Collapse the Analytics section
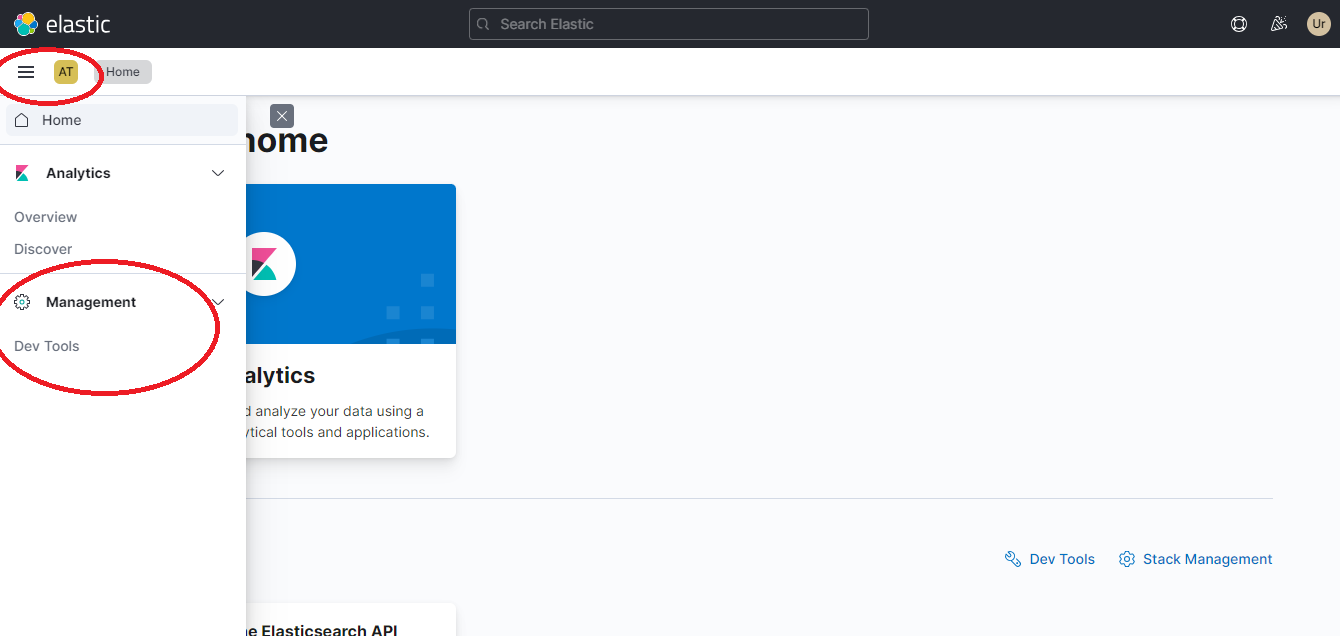This screenshot has height=636, width=1340. (217, 172)
